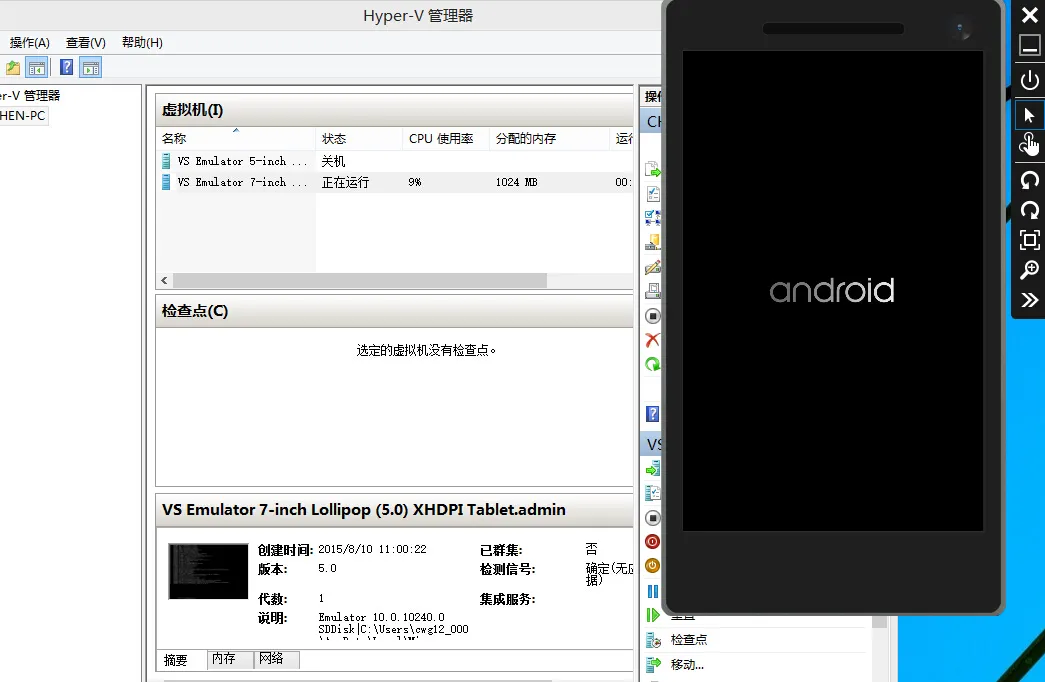Viewport: 1045px width, 682px height.
Task: Click the virtual machine list horizontal scrollbar
Action: point(360,281)
